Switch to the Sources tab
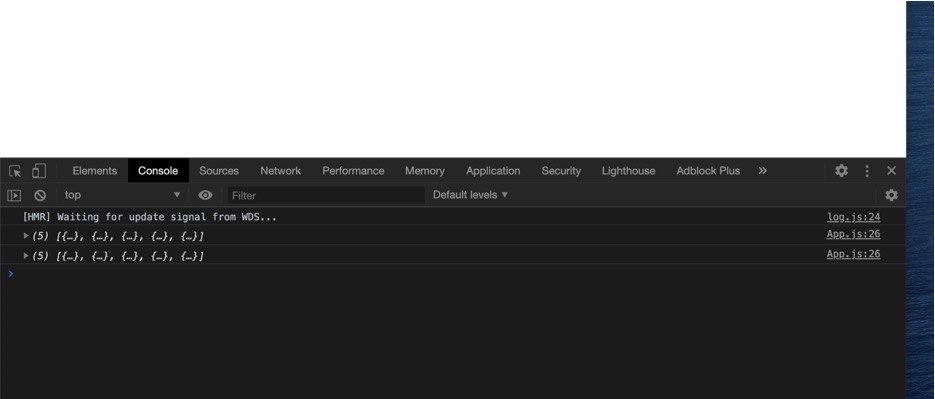Image resolution: width=935 pixels, height=399 pixels. [219, 171]
